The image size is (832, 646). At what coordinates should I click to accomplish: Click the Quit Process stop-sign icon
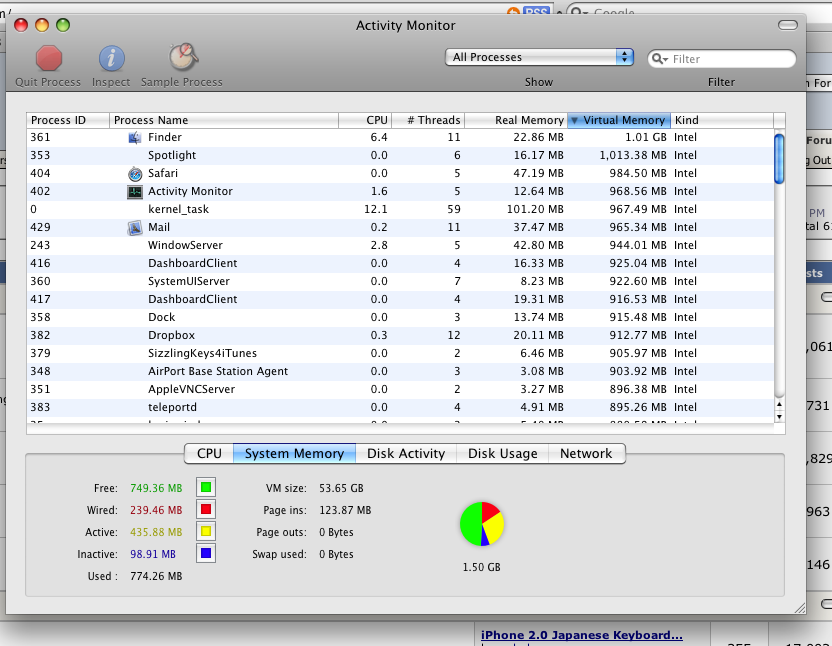click(49, 58)
